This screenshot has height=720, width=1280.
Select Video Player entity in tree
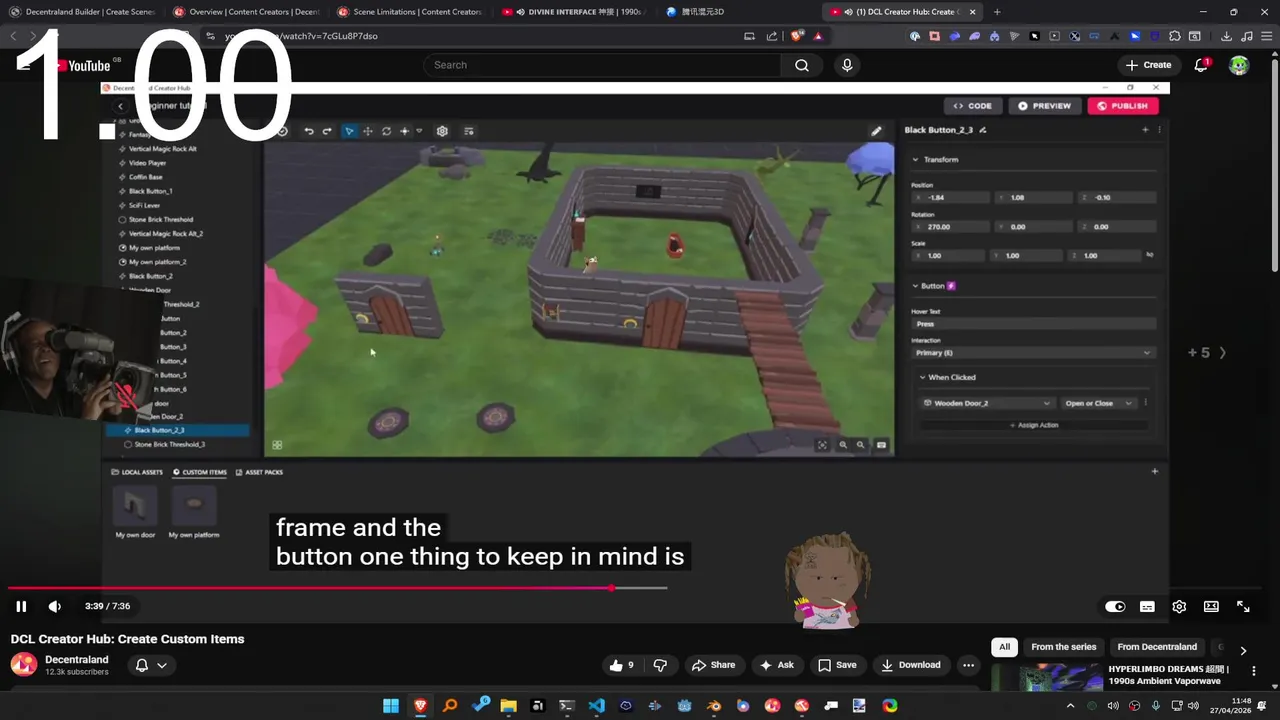(x=147, y=163)
